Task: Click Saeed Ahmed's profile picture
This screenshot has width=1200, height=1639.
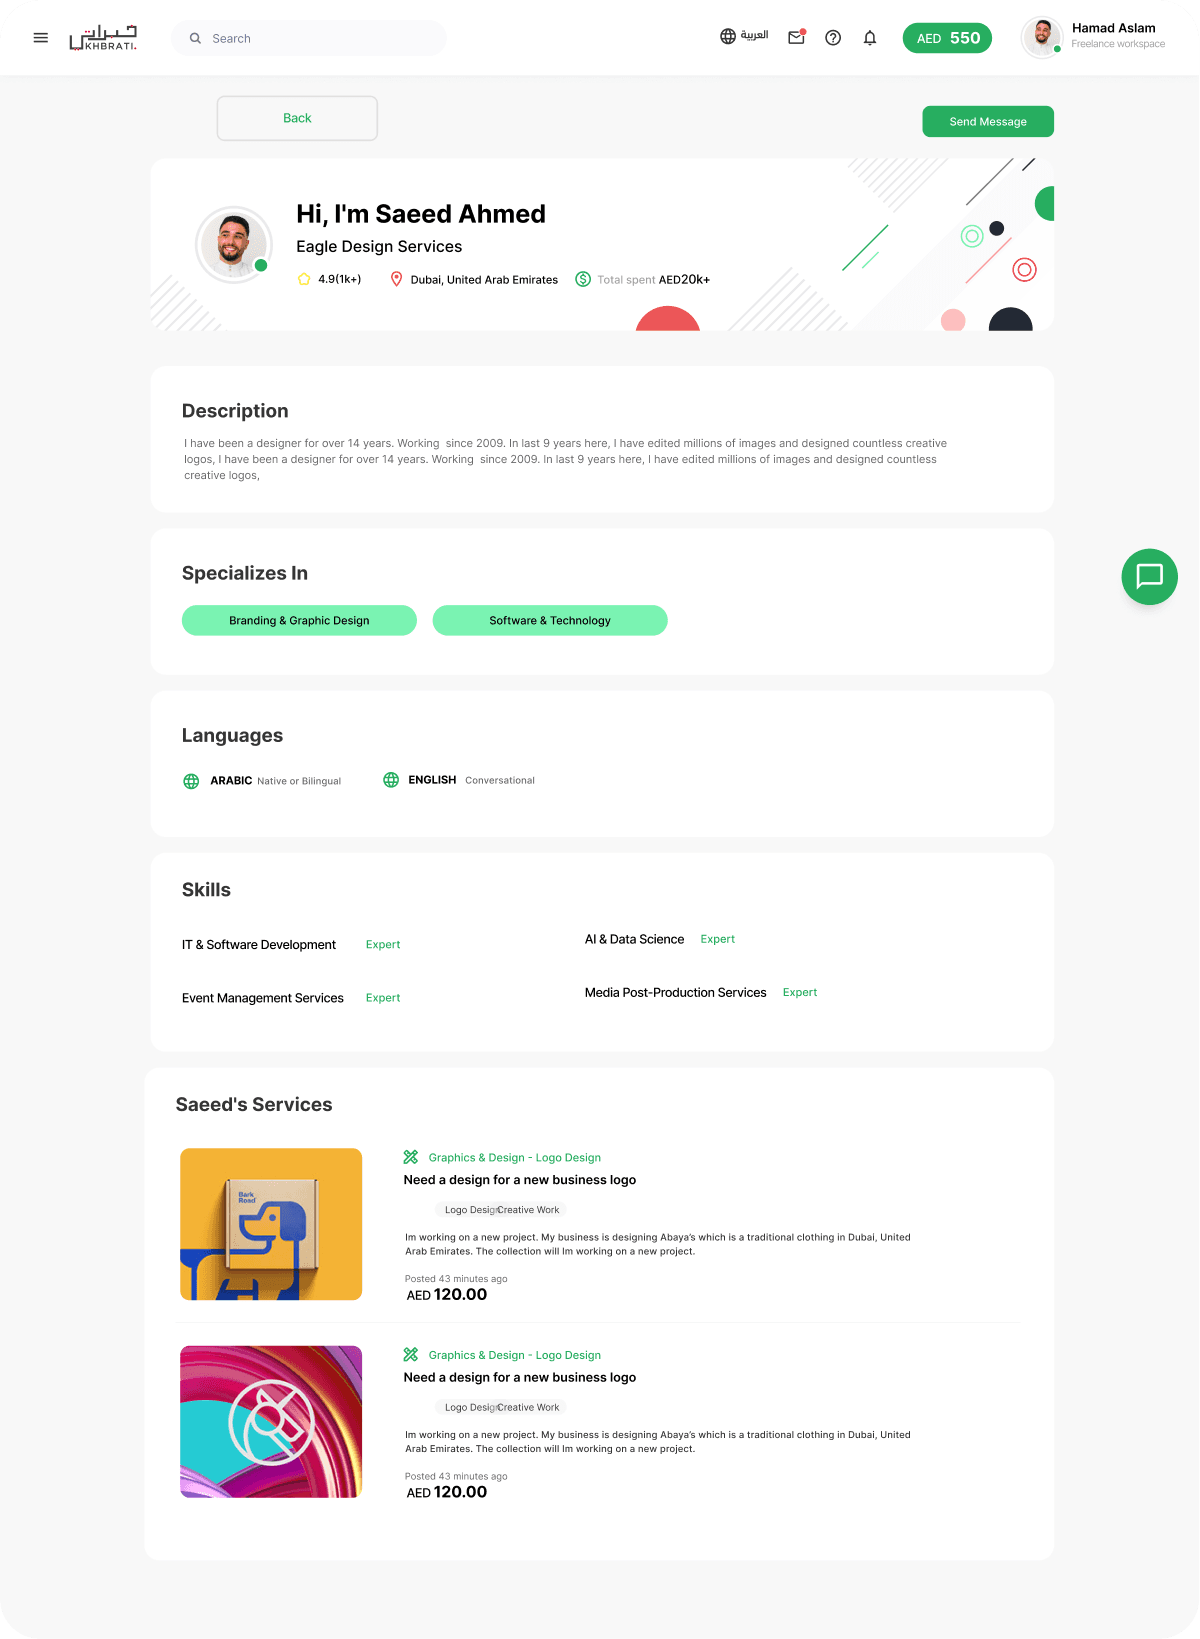Action: point(234,244)
